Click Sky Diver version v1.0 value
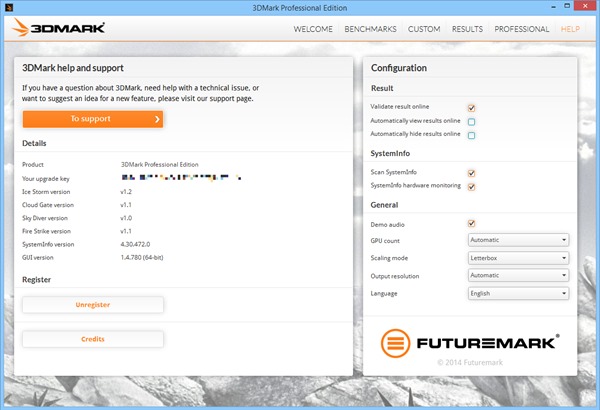 [126, 218]
